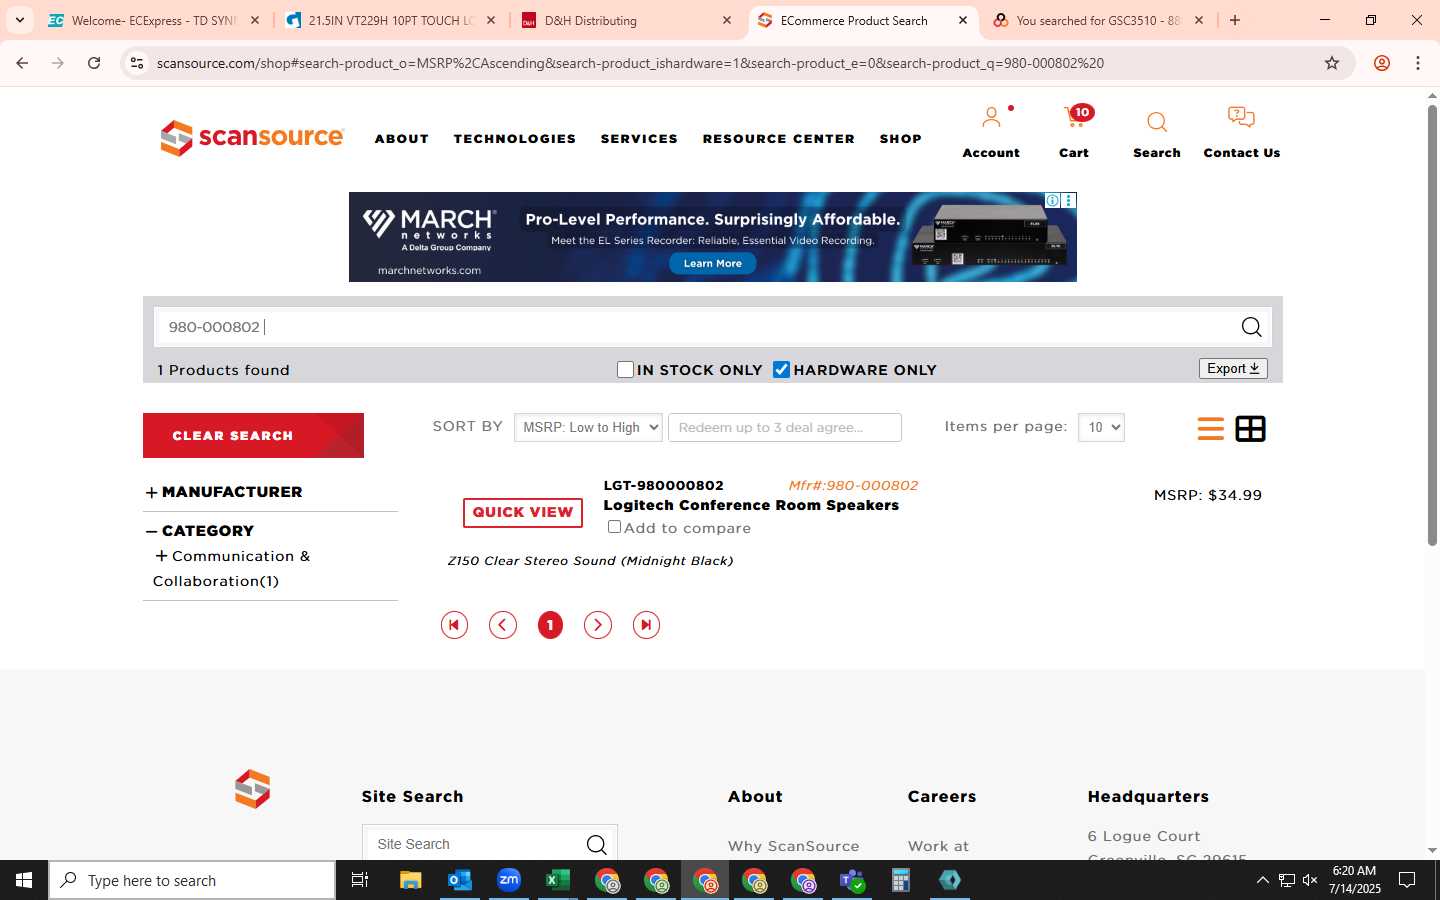
Task: Check Add to compare for Logitech speakers
Action: click(x=614, y=527)
